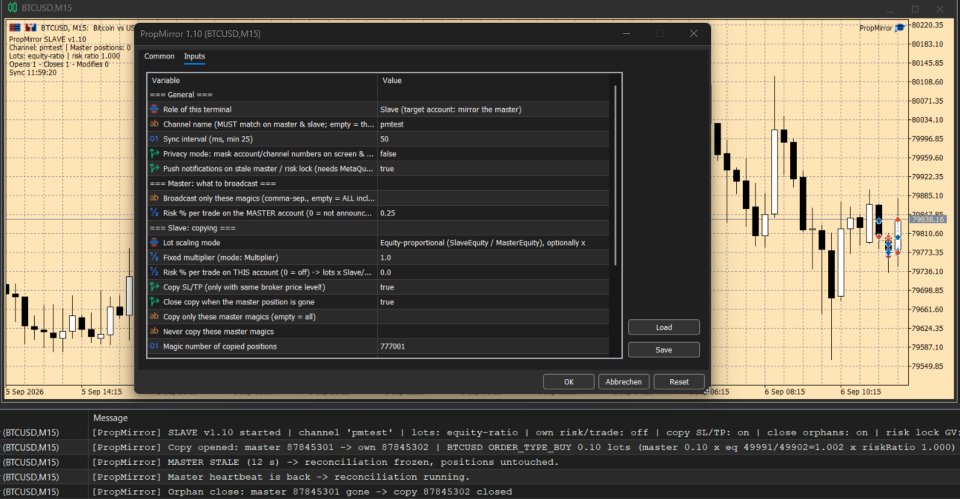This screenshot has height=499, width=960.
Task: Click the ½ icon beside Fixed multiplier
Action: (x=154, y=257)
